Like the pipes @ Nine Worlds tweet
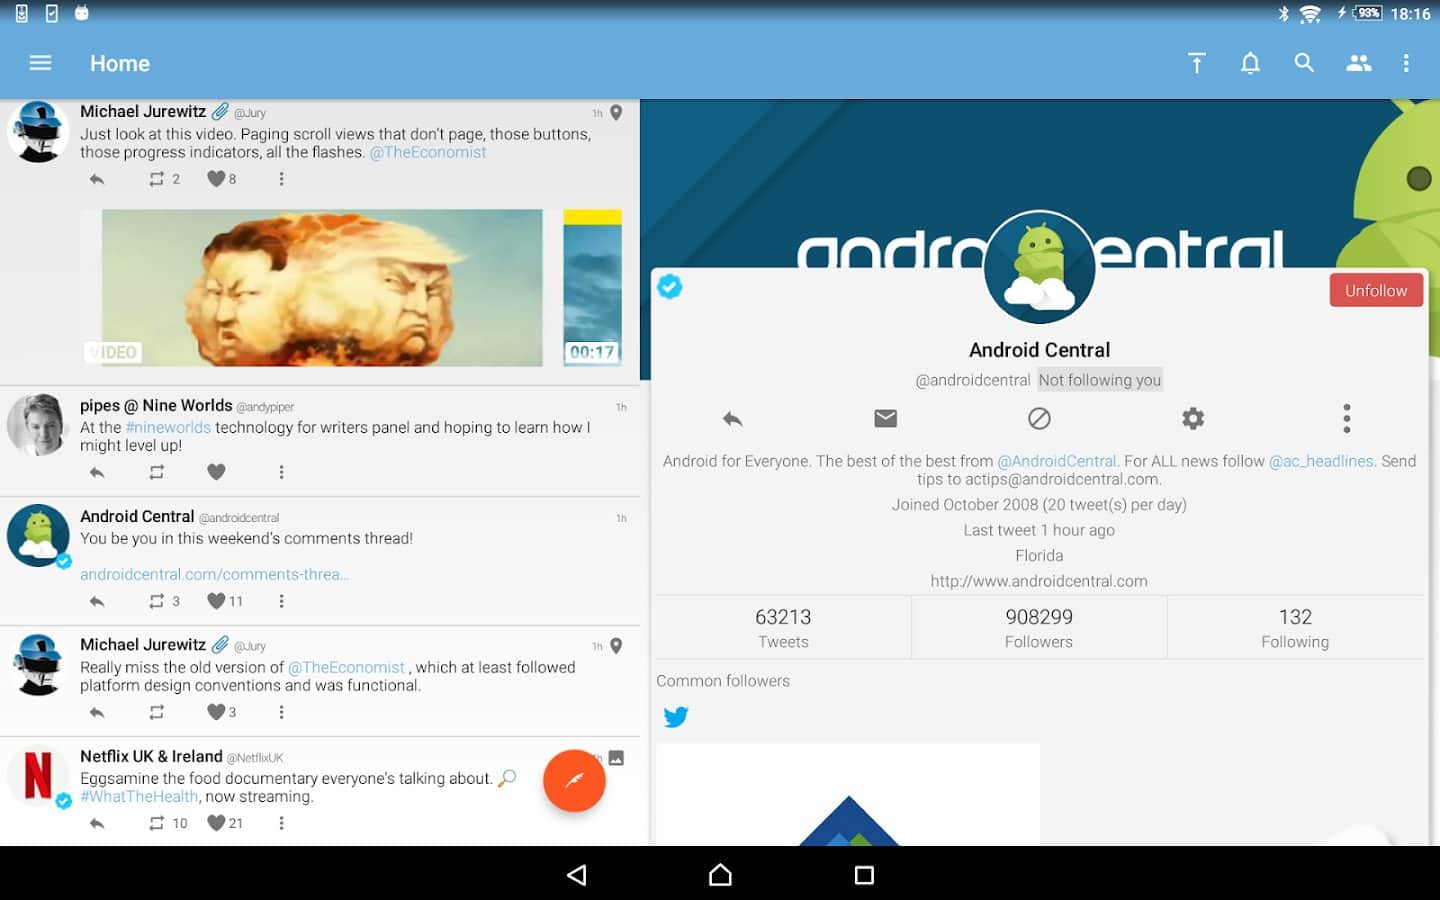This screenshot has height=900, width=1440. tap(216, 472)
